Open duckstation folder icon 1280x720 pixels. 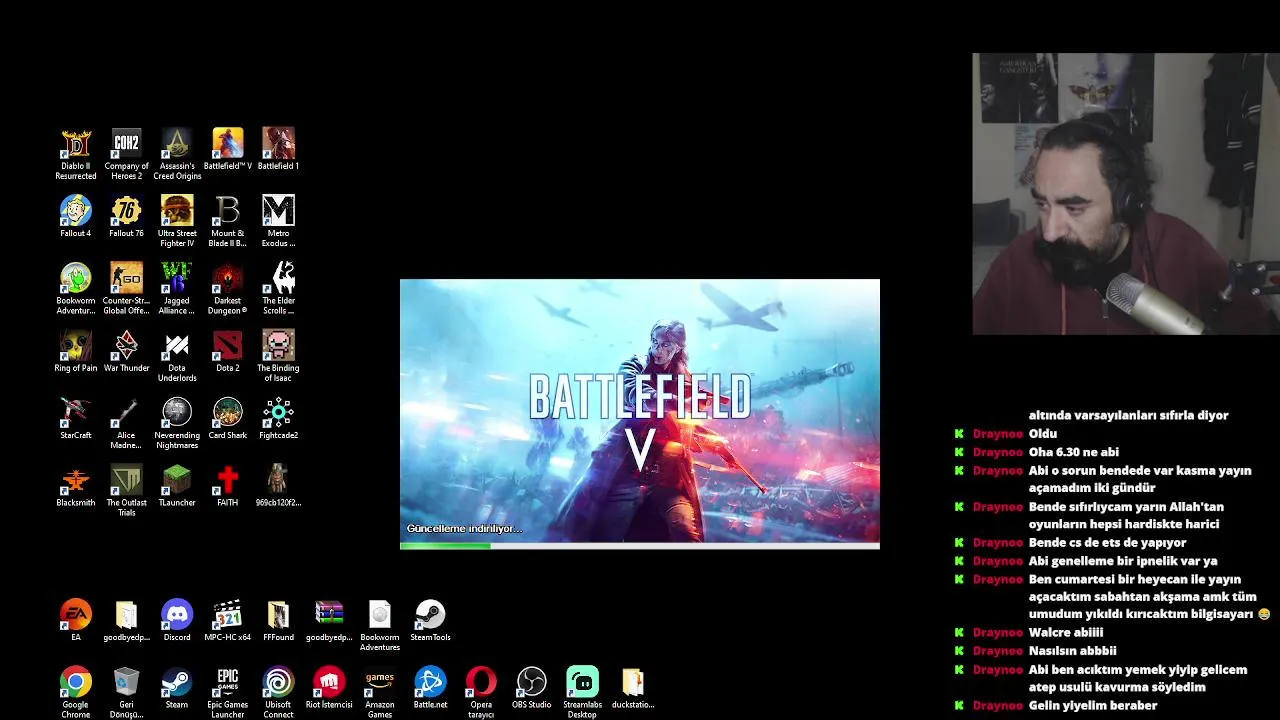(x=633, y=687)
